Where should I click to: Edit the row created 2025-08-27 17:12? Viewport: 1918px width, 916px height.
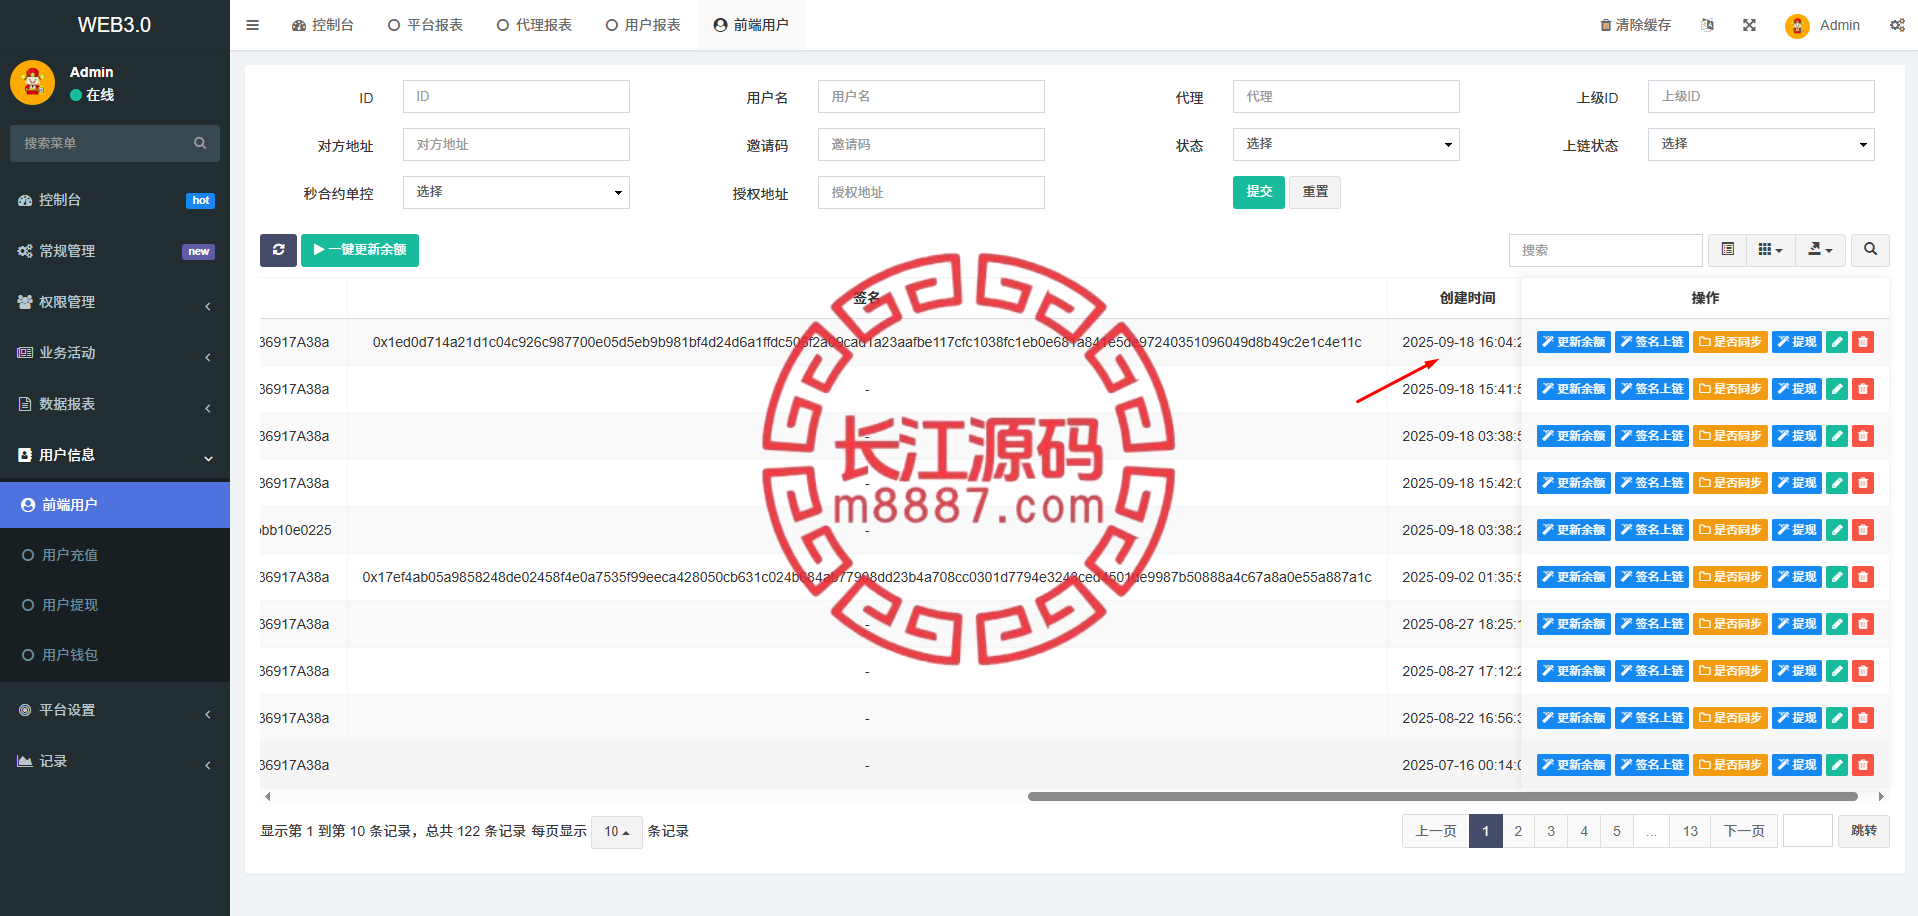[1836, 671]
